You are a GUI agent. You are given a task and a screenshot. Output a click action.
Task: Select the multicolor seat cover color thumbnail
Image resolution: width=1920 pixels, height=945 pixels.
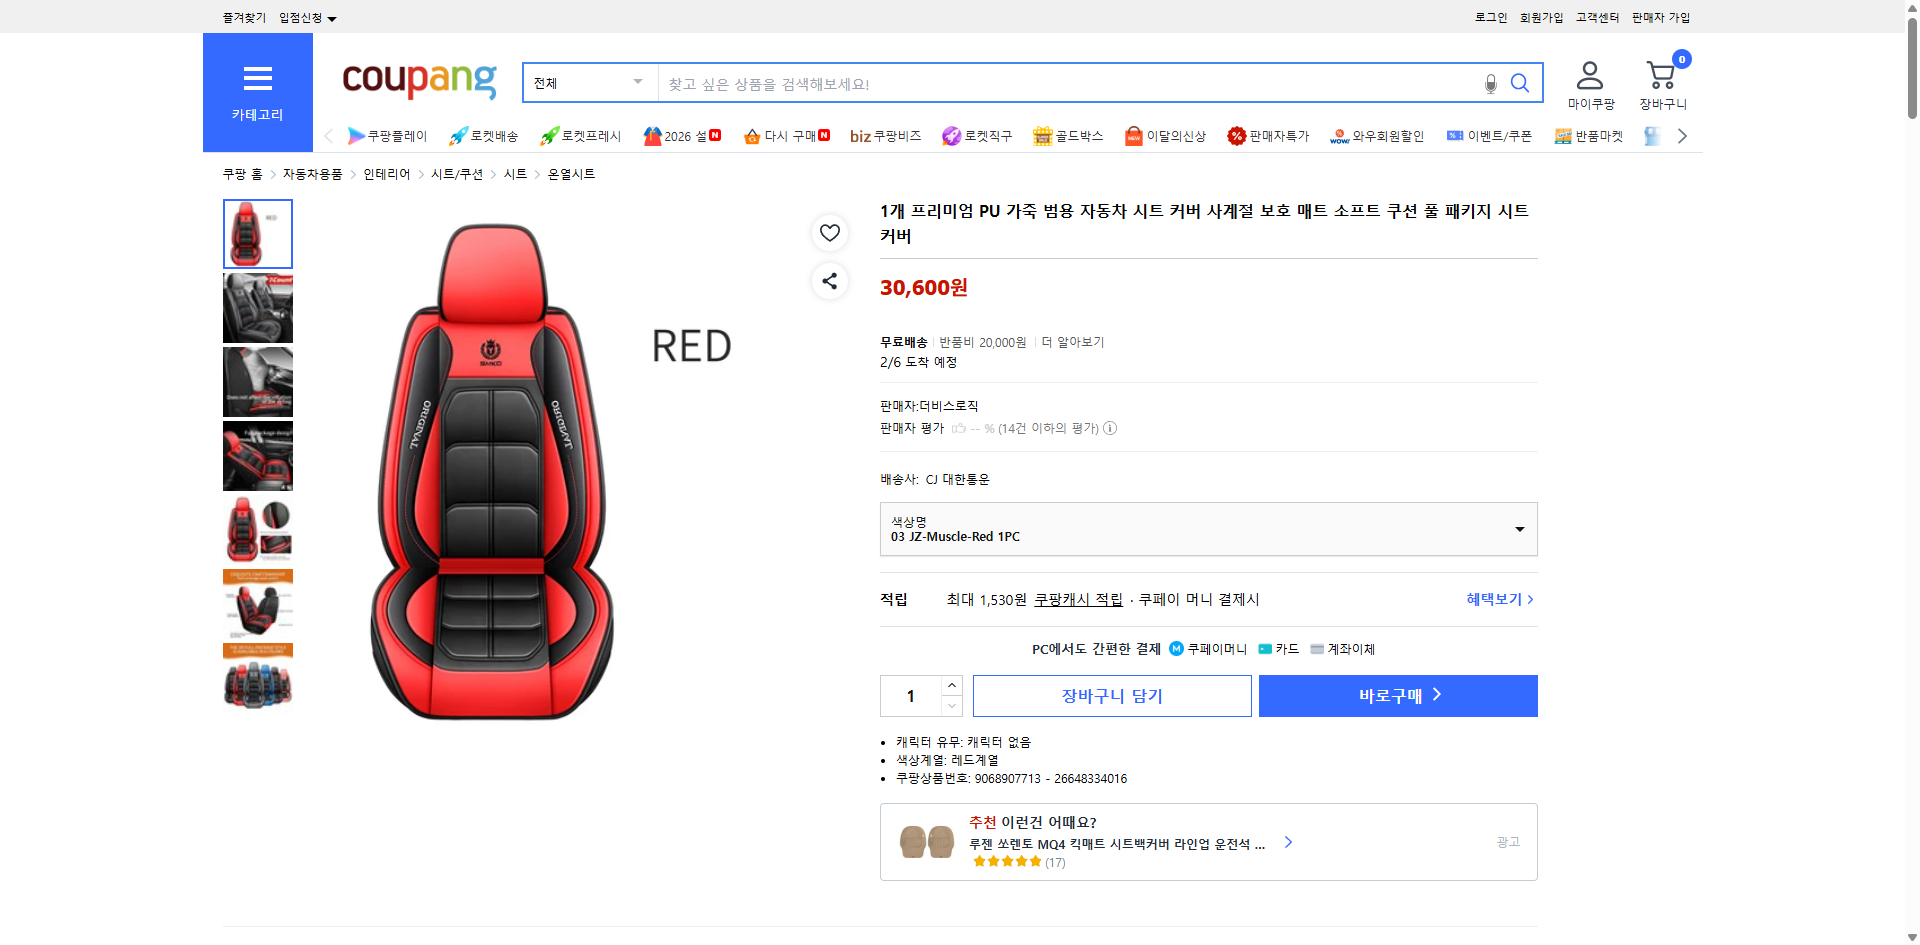click(x=257, y=678)
